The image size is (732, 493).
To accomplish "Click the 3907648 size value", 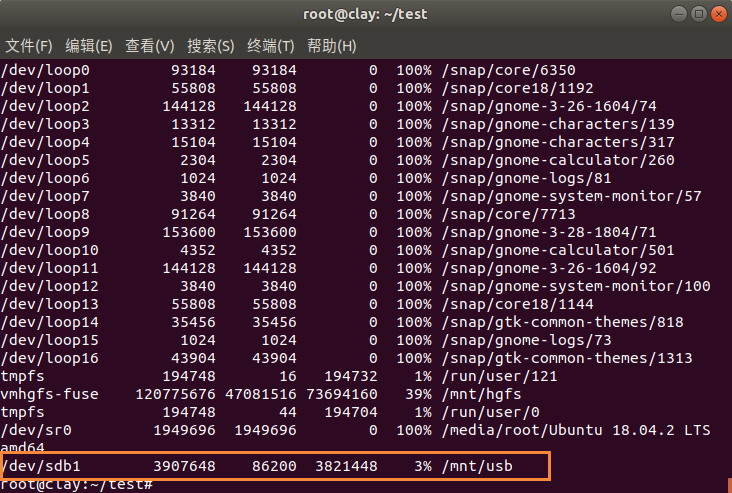I will (x=184, y=466).
